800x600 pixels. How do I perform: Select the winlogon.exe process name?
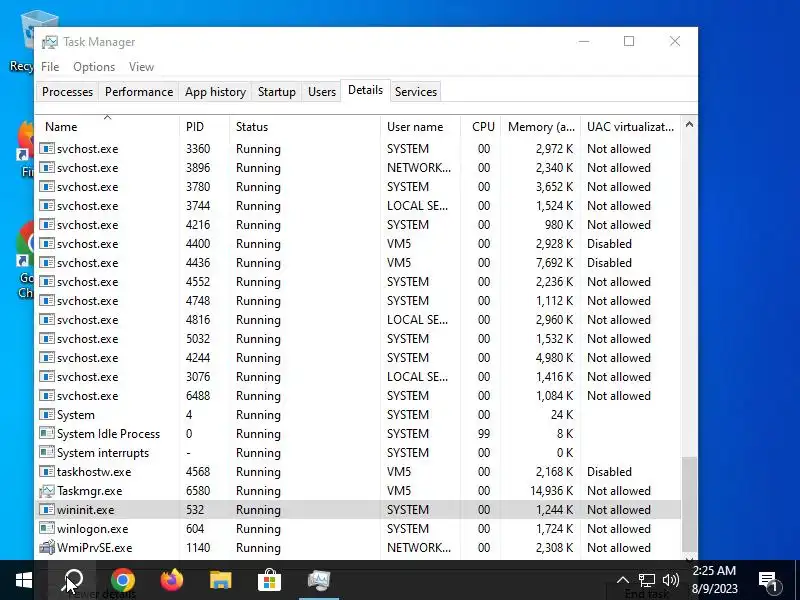click(92, 529)
